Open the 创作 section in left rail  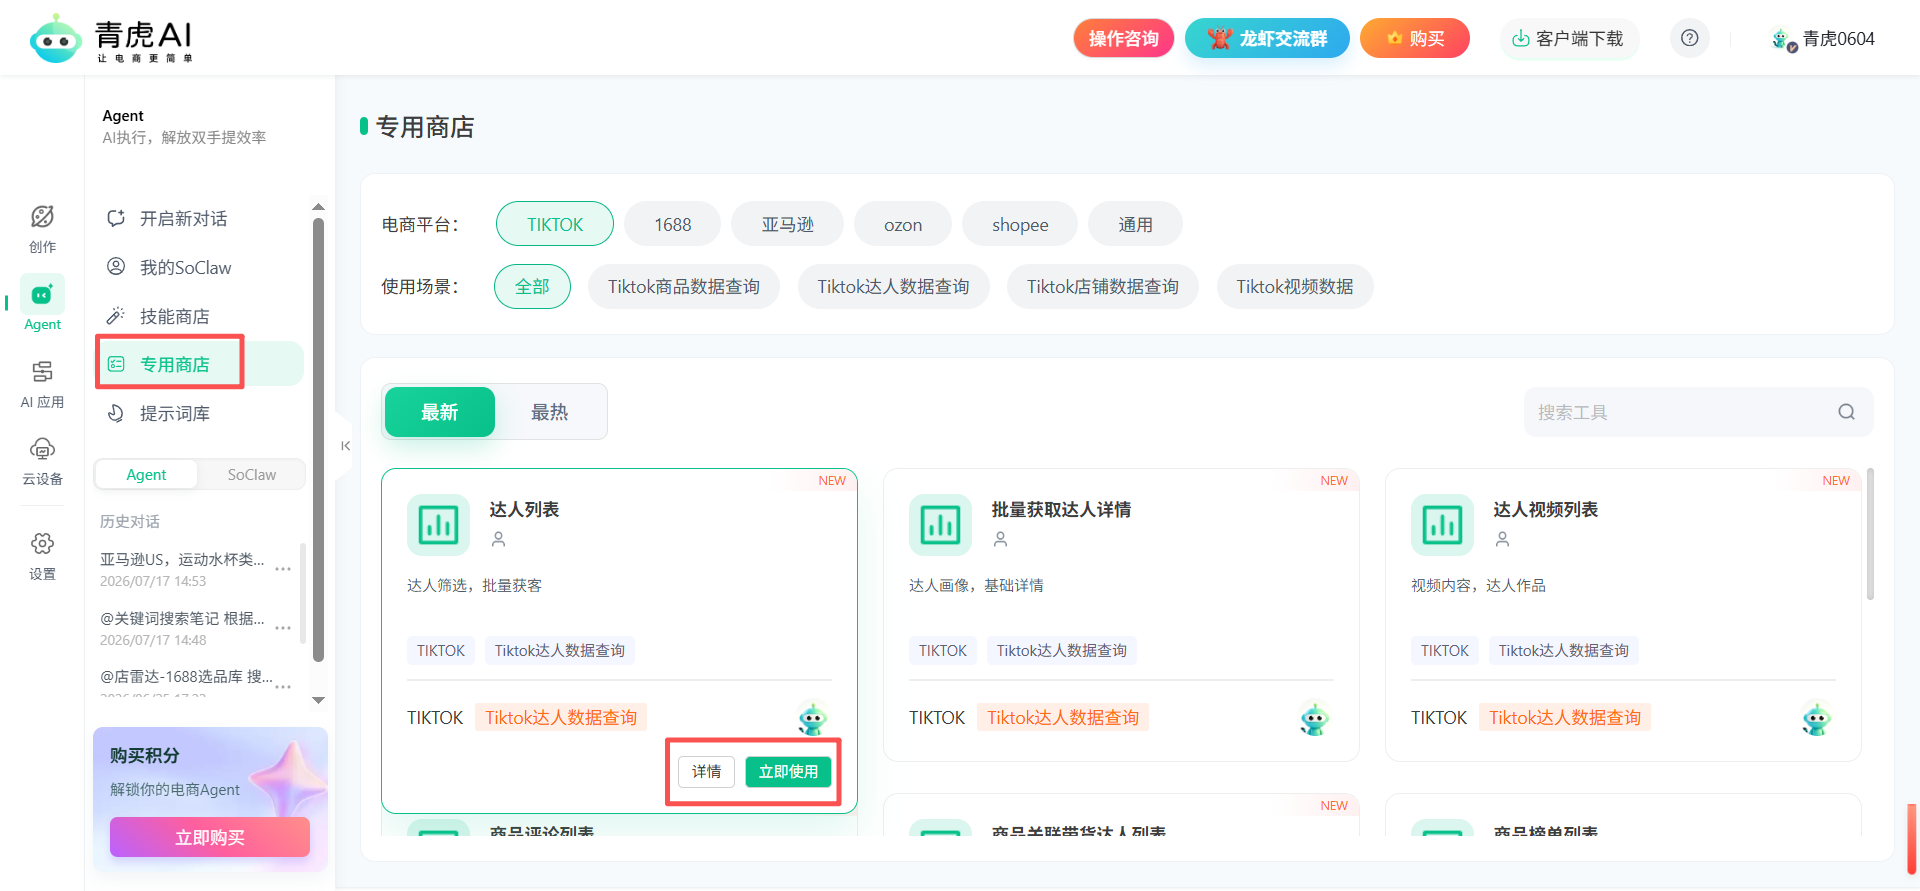point(42,229)
